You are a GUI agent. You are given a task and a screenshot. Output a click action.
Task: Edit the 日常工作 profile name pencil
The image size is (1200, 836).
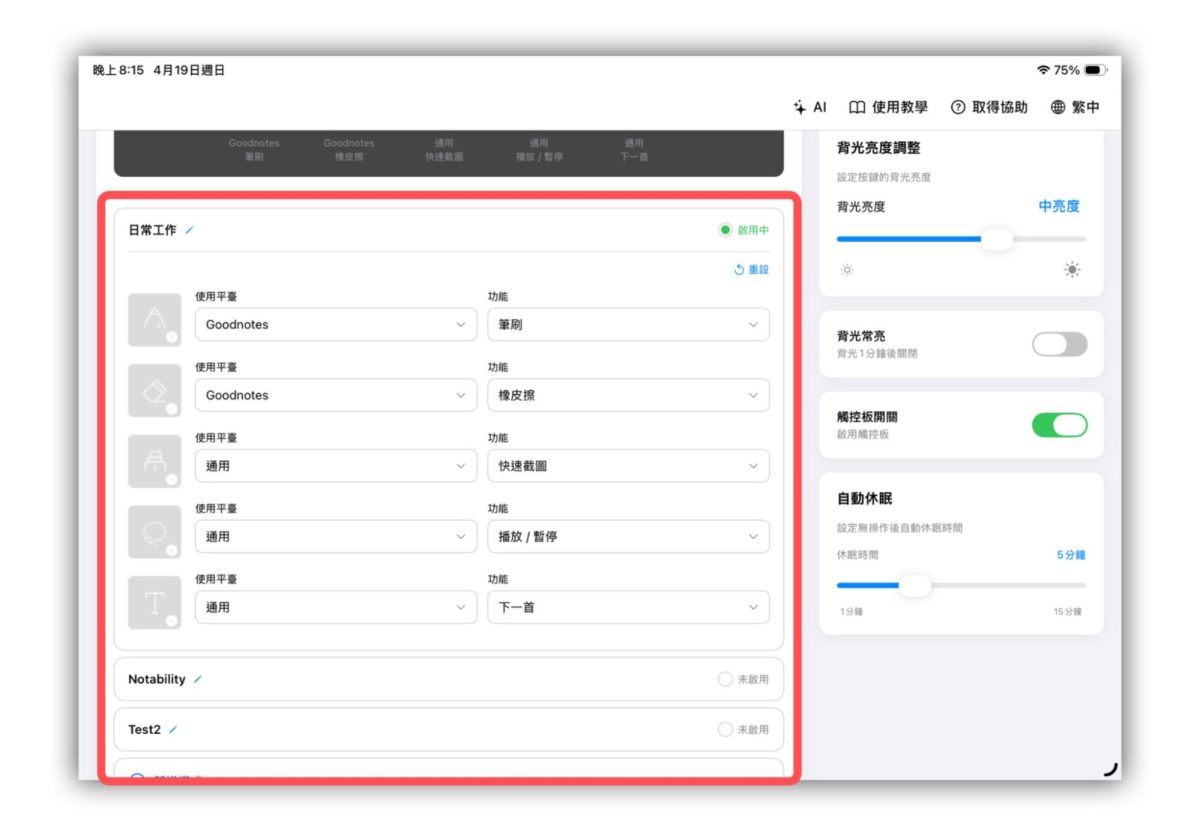coord(190,230)
